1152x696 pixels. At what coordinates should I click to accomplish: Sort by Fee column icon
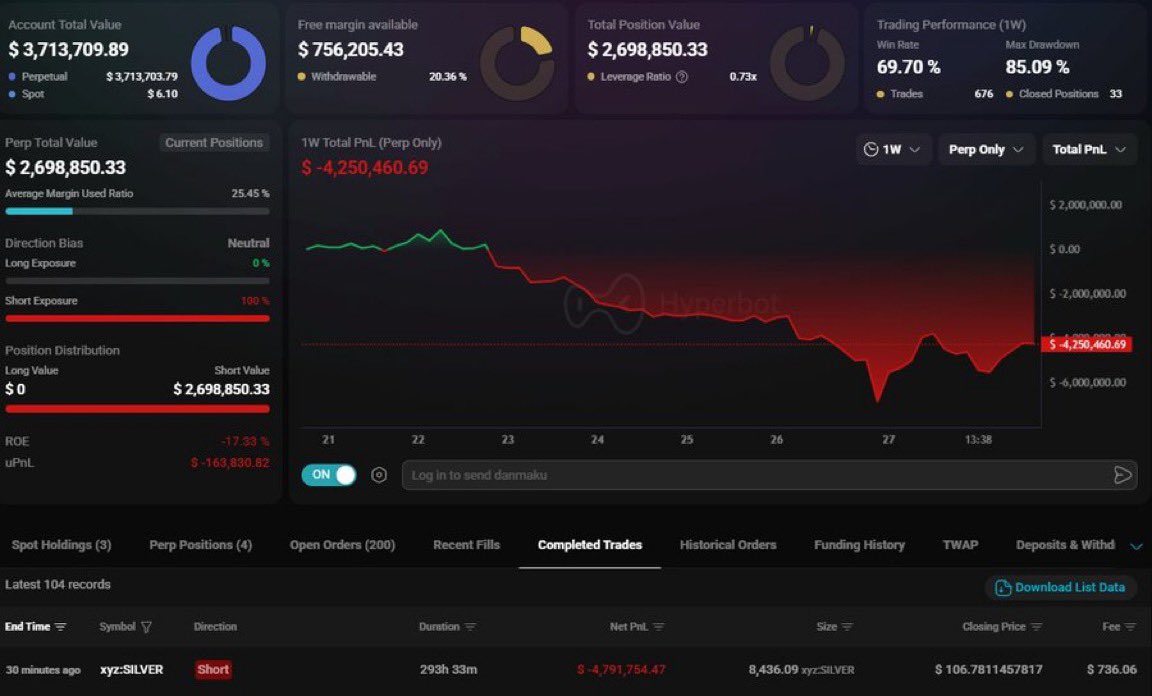pos(1130,627)
